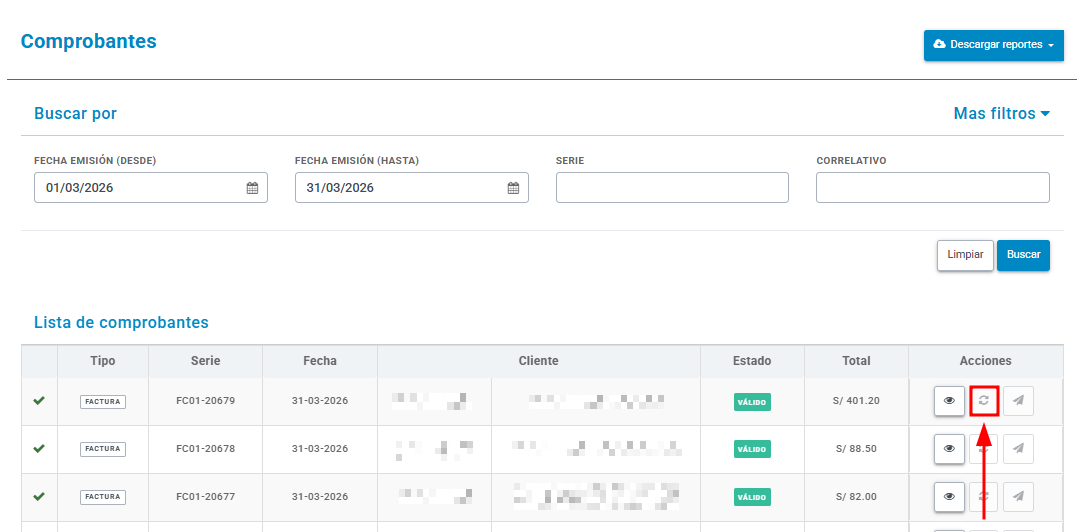Send invoice FC01-20679 with paper plane icon
1085x532 pixels.
pyautogui.click(x=1018, y=401)
